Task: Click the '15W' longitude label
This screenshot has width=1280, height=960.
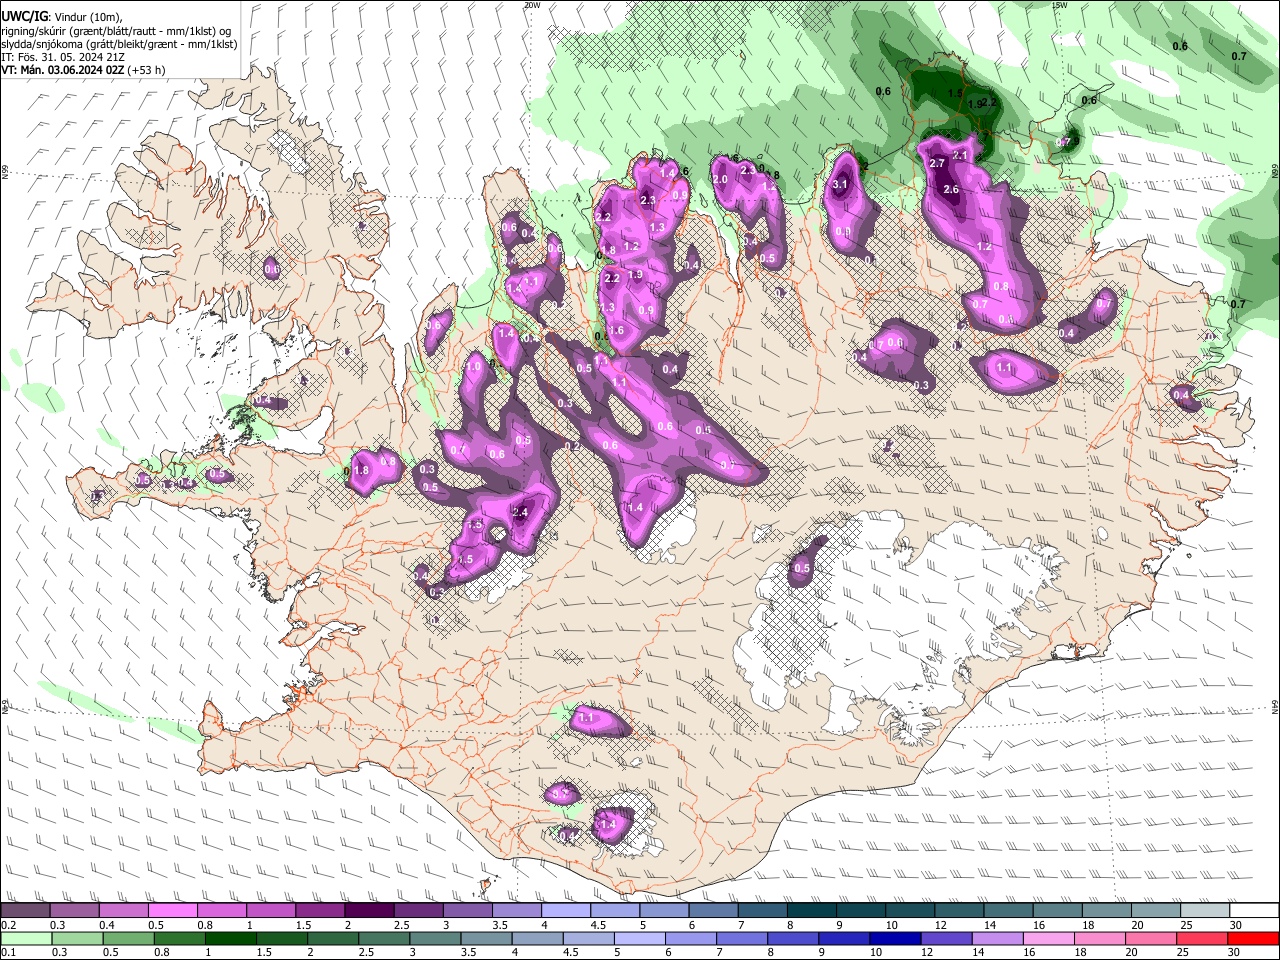Action: [x=1060, y=5]
